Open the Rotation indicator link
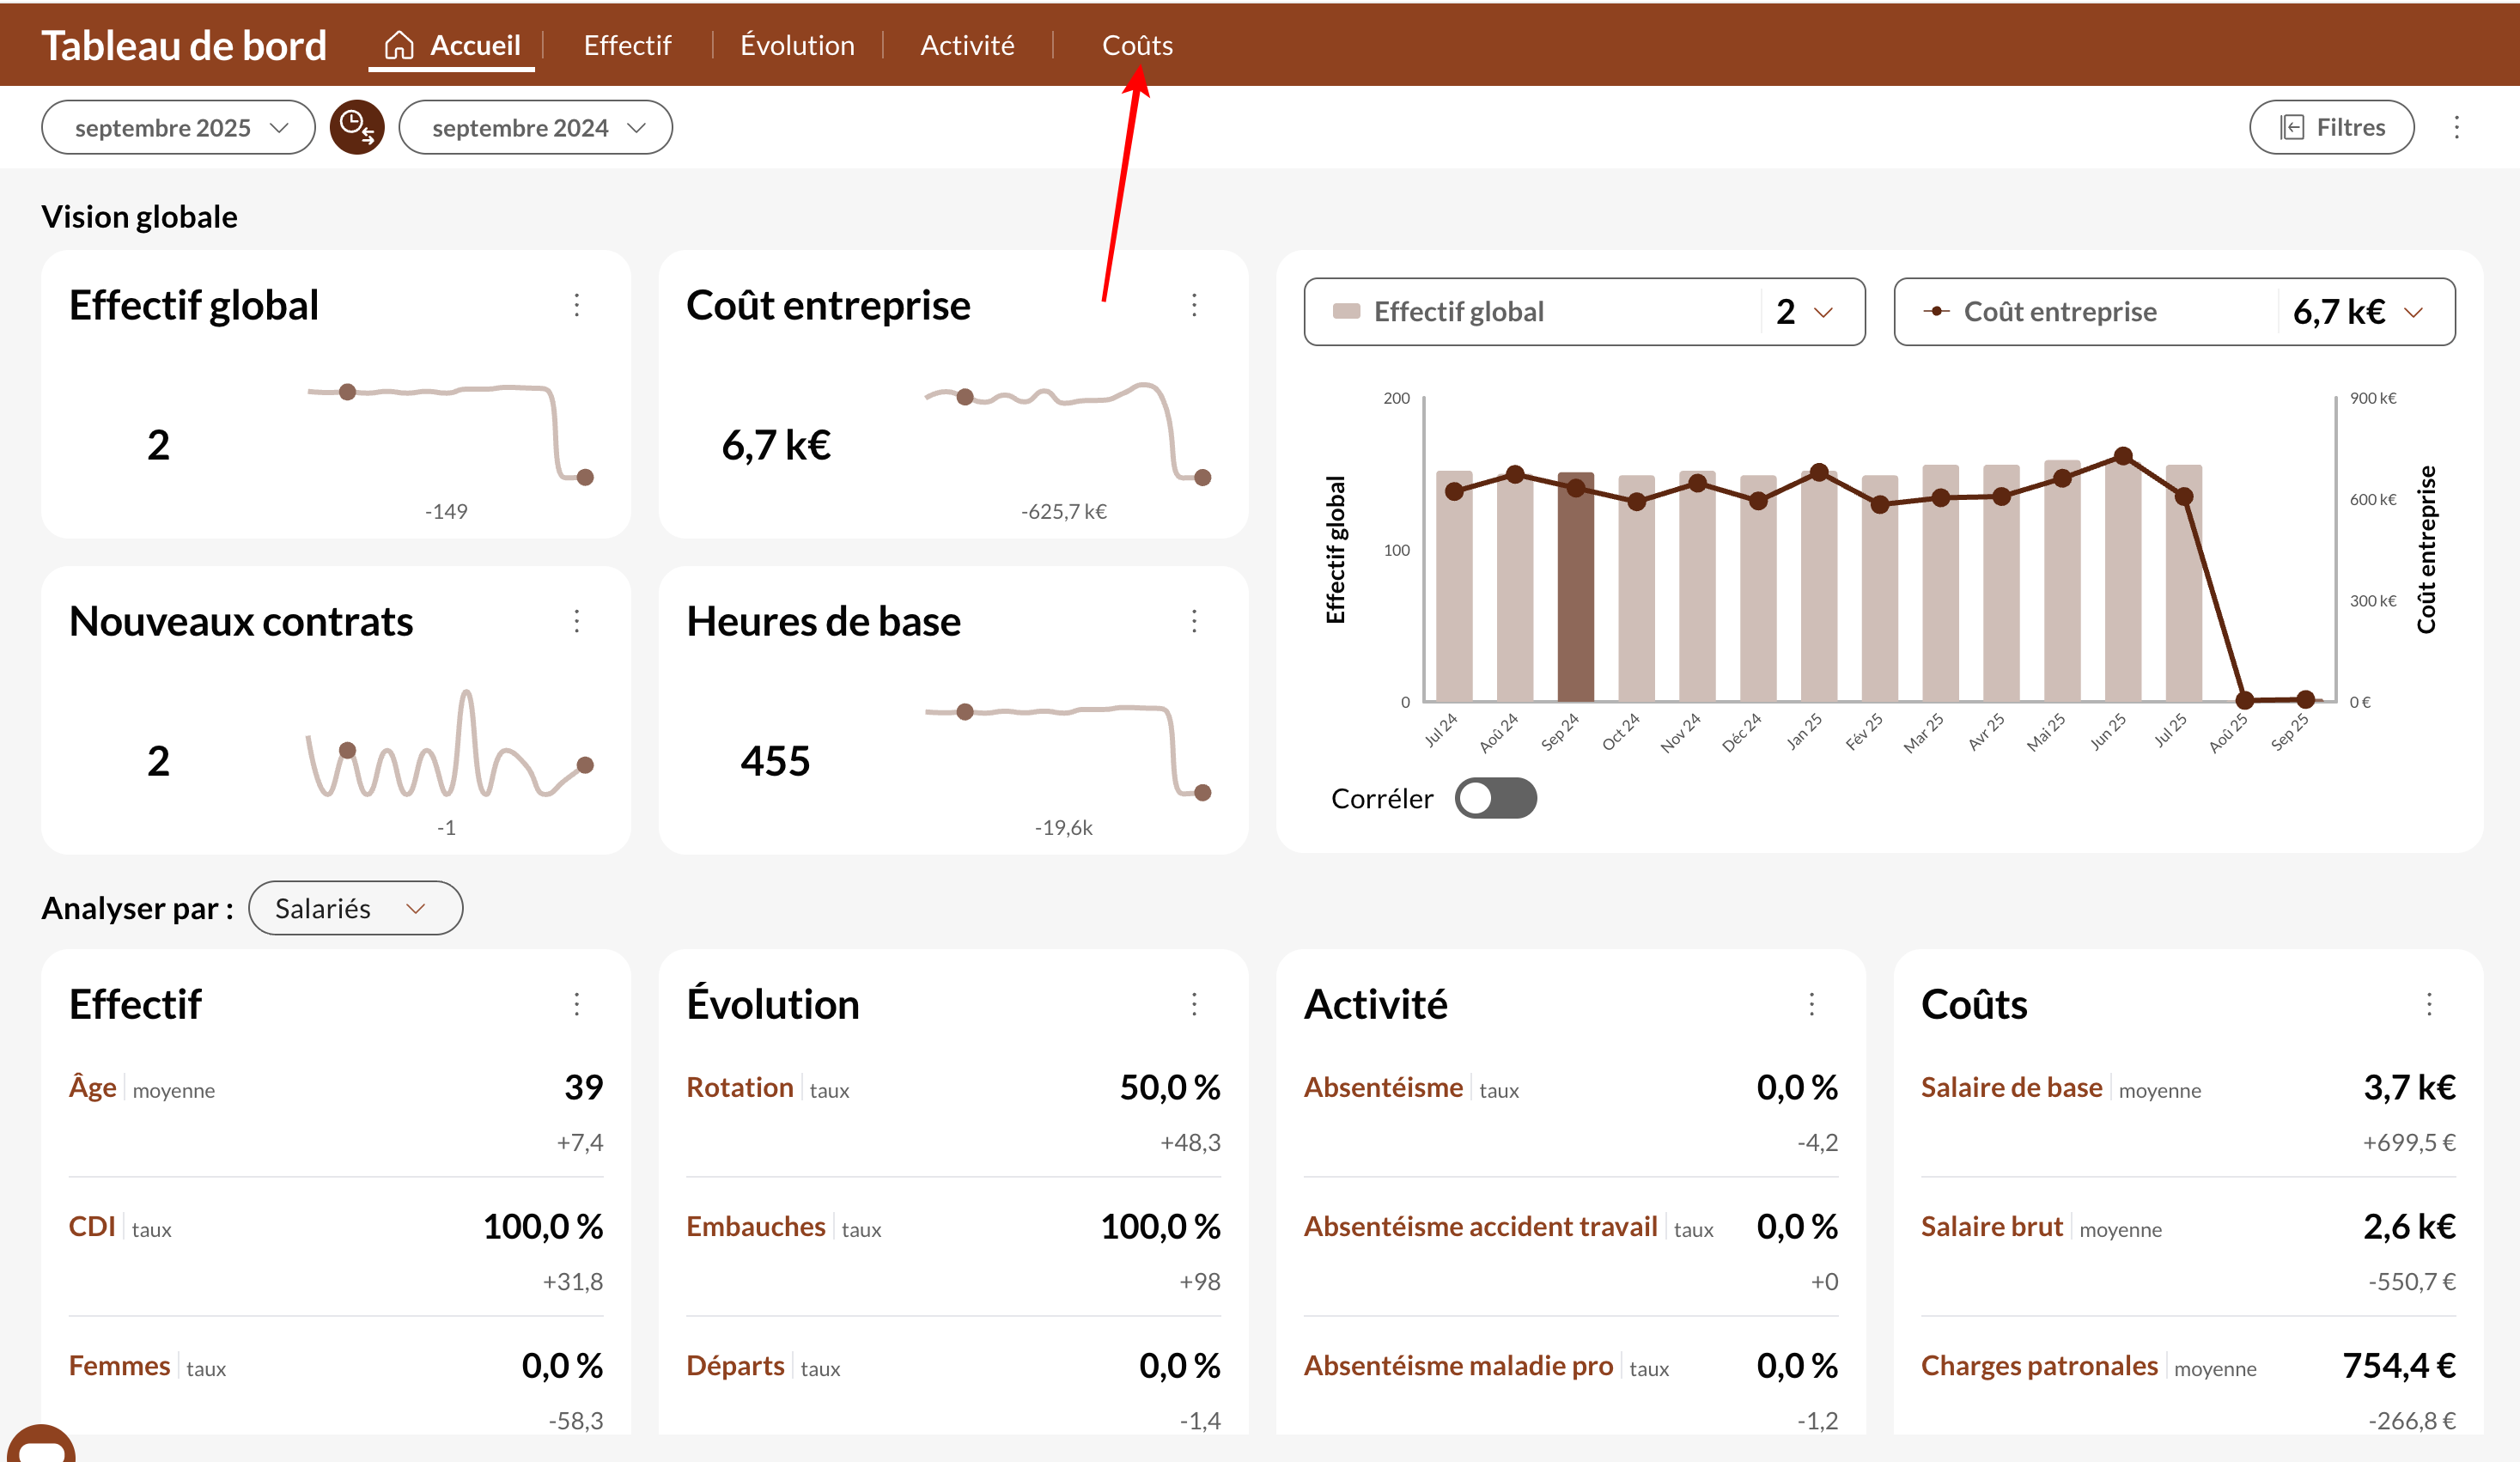The image size is (2520, 1462). point(739,1087)
